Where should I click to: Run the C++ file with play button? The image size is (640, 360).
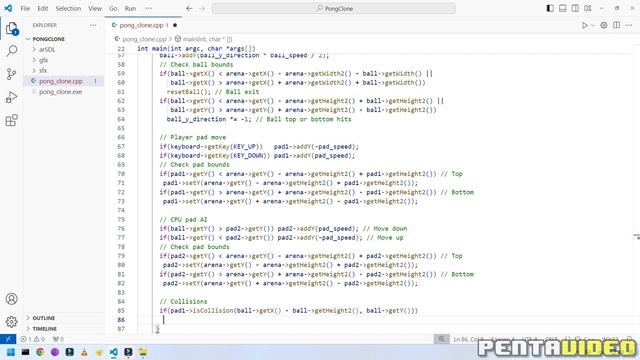point(584,25)
